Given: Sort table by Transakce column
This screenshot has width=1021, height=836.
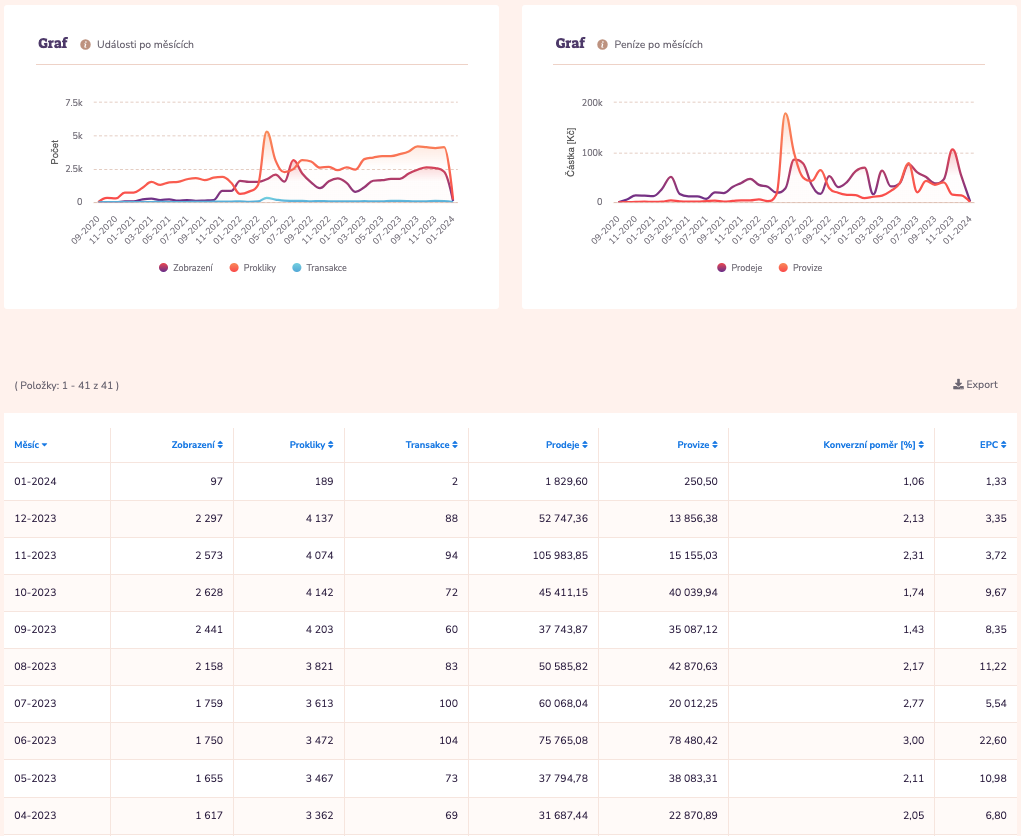Looking at the screenshot, I should tap(431, 444).
